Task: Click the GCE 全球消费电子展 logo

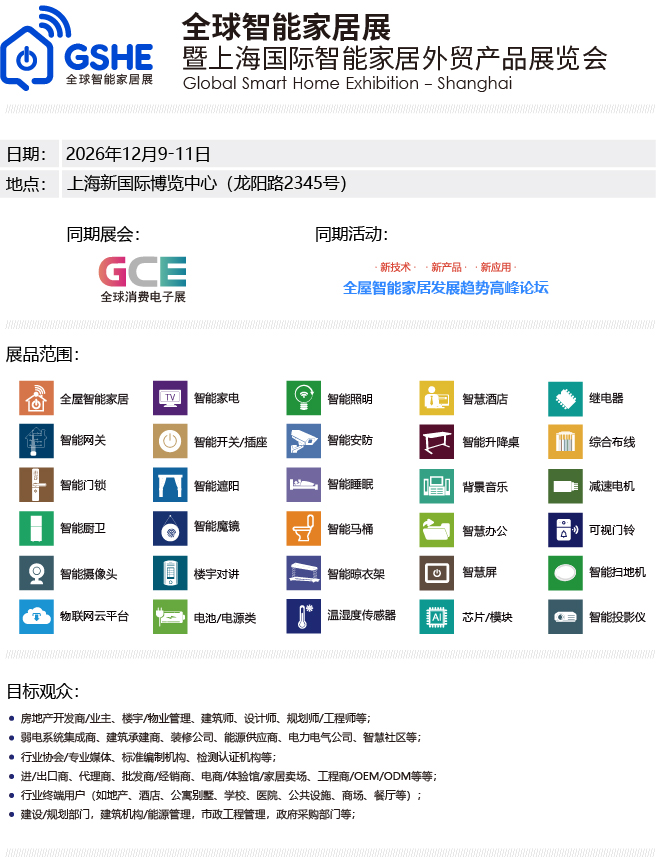Action: point(143,279)
